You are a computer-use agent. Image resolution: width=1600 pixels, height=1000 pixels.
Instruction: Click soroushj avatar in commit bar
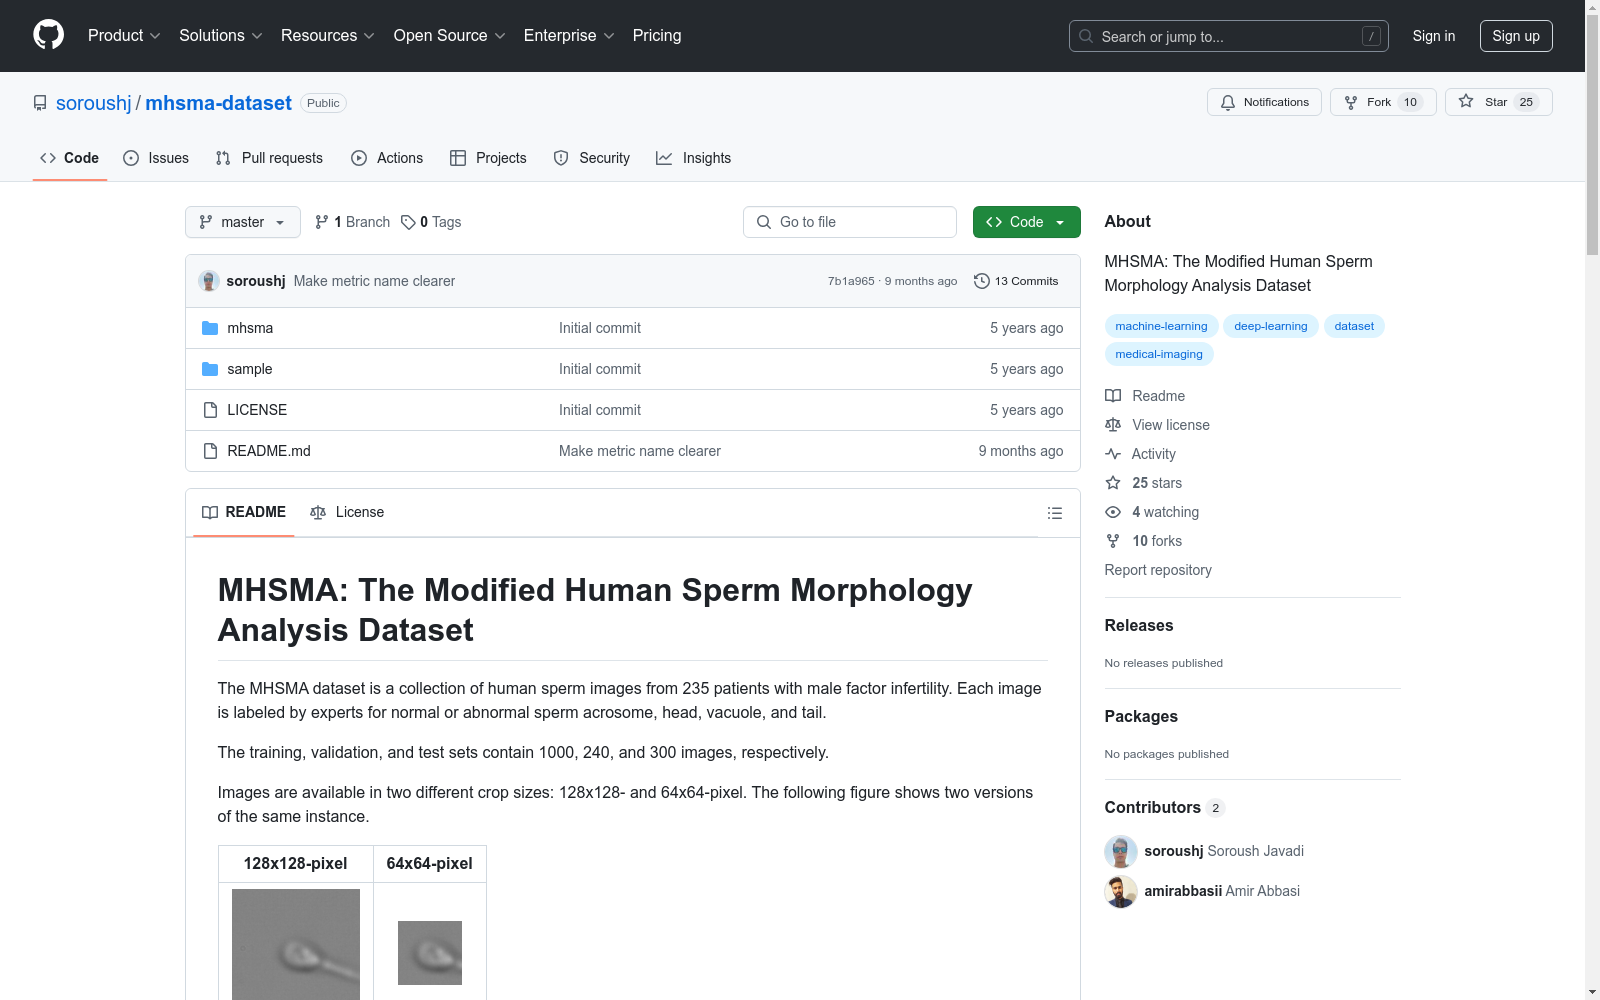coord(209,281)
